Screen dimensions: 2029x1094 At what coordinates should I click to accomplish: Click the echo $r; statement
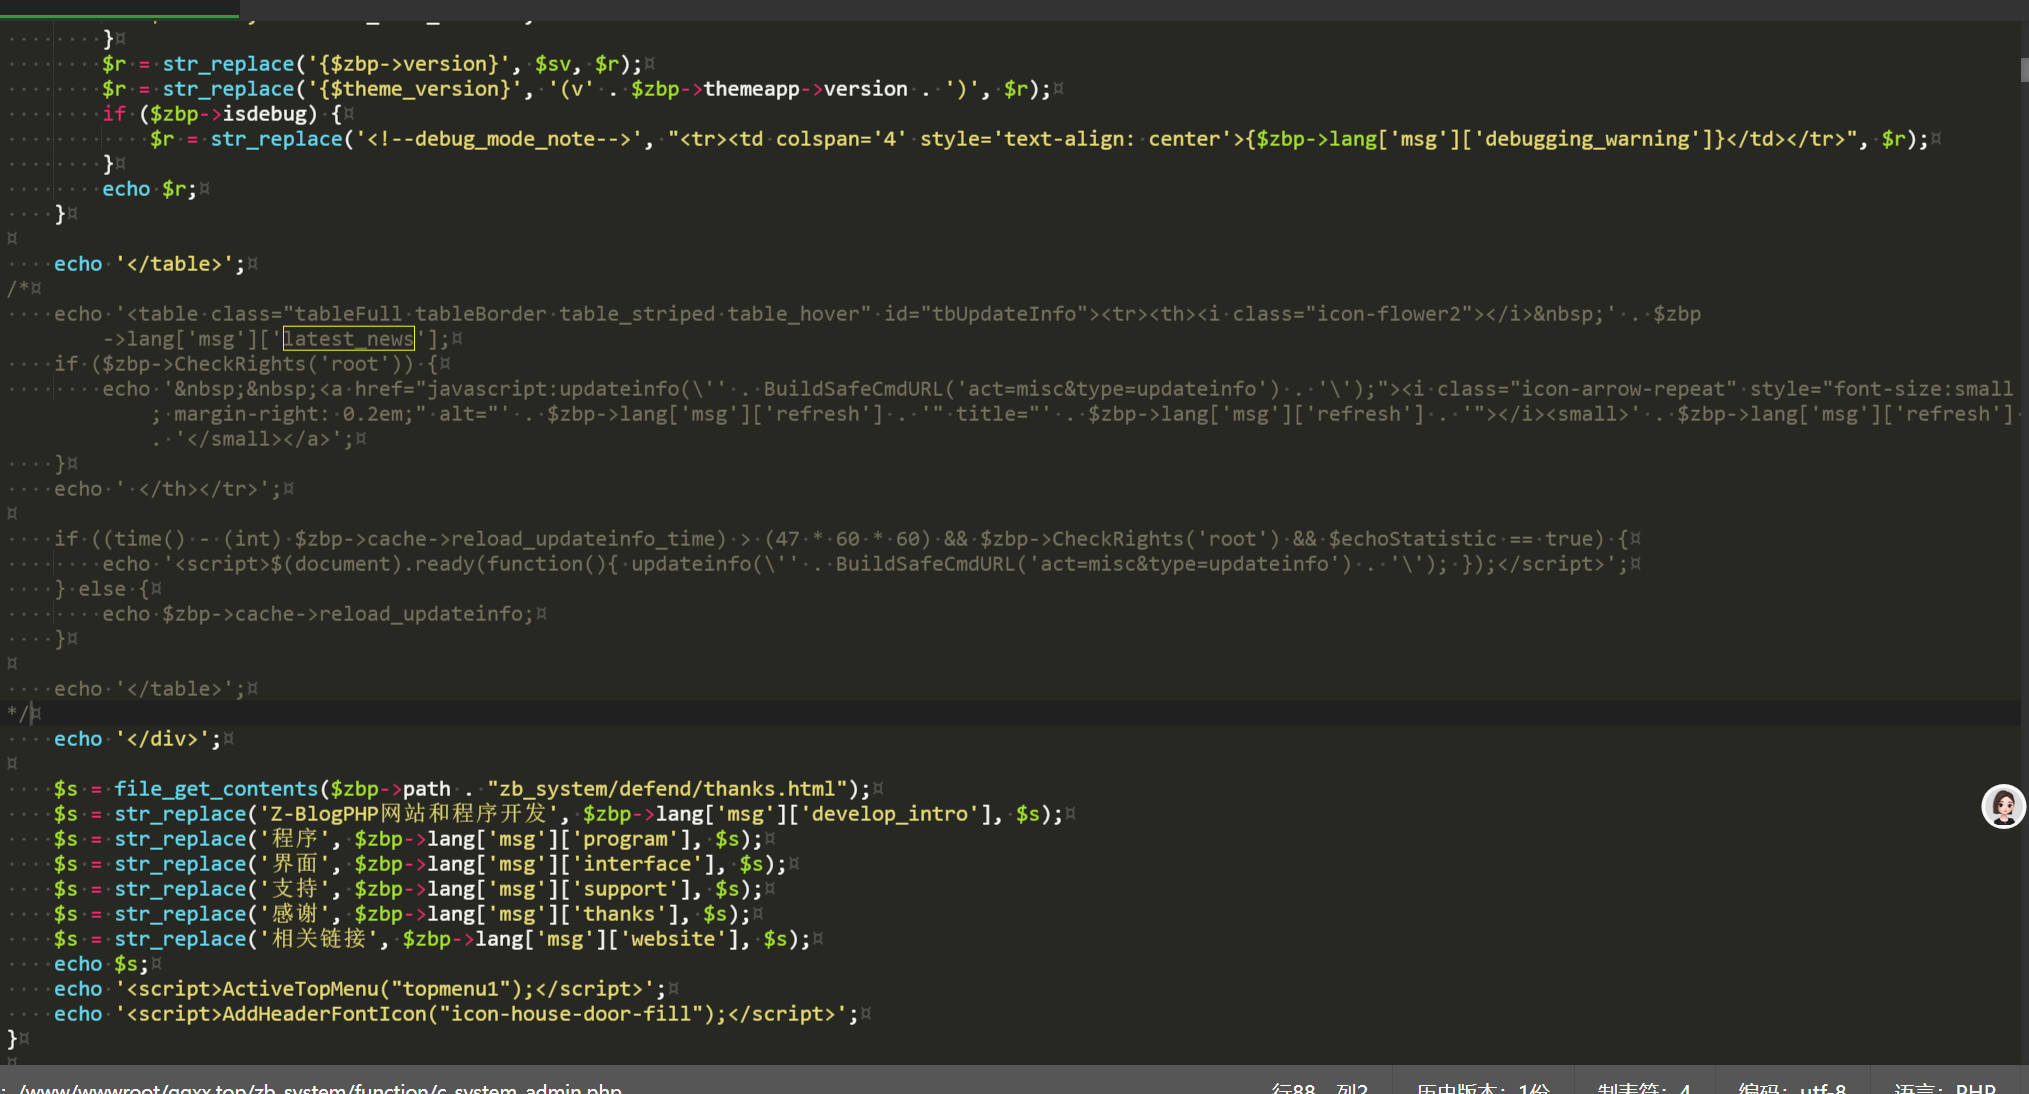(x=149, y=189)
